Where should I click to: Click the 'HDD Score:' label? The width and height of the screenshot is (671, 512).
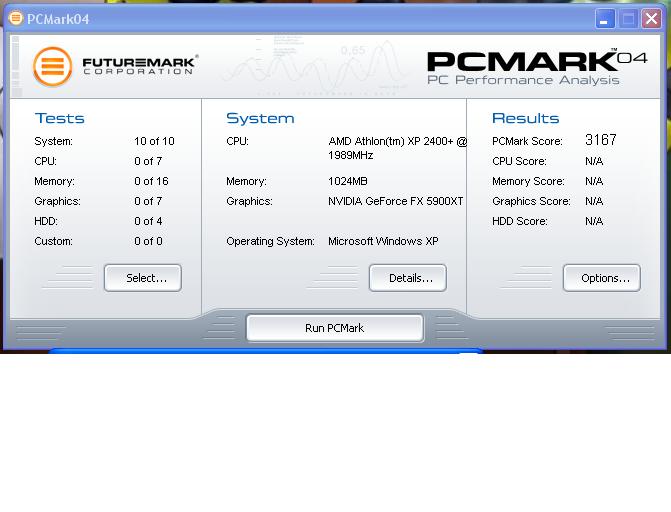520,221
